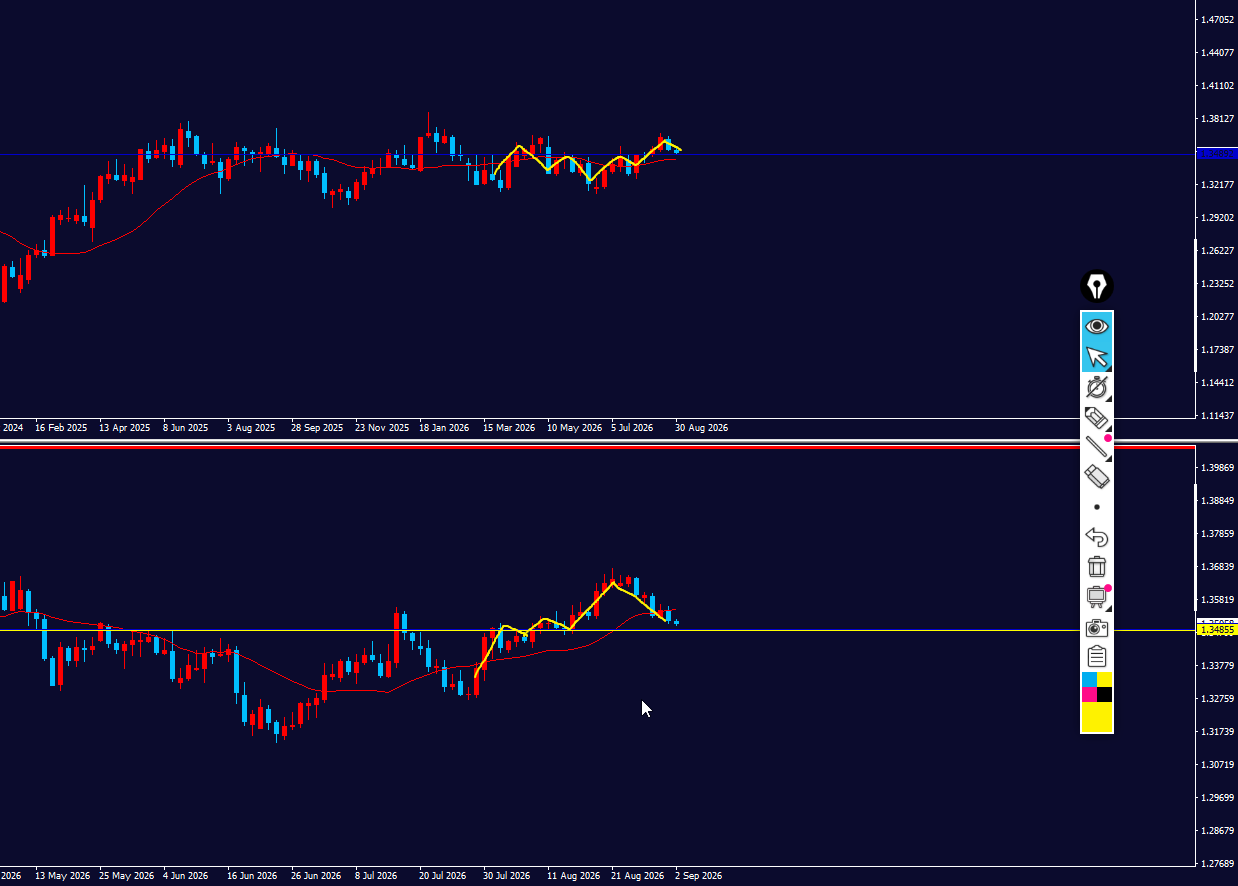Screen dimensions: 1238x886
Task: Select the eraser tool
Action: tap(1097, 477)
